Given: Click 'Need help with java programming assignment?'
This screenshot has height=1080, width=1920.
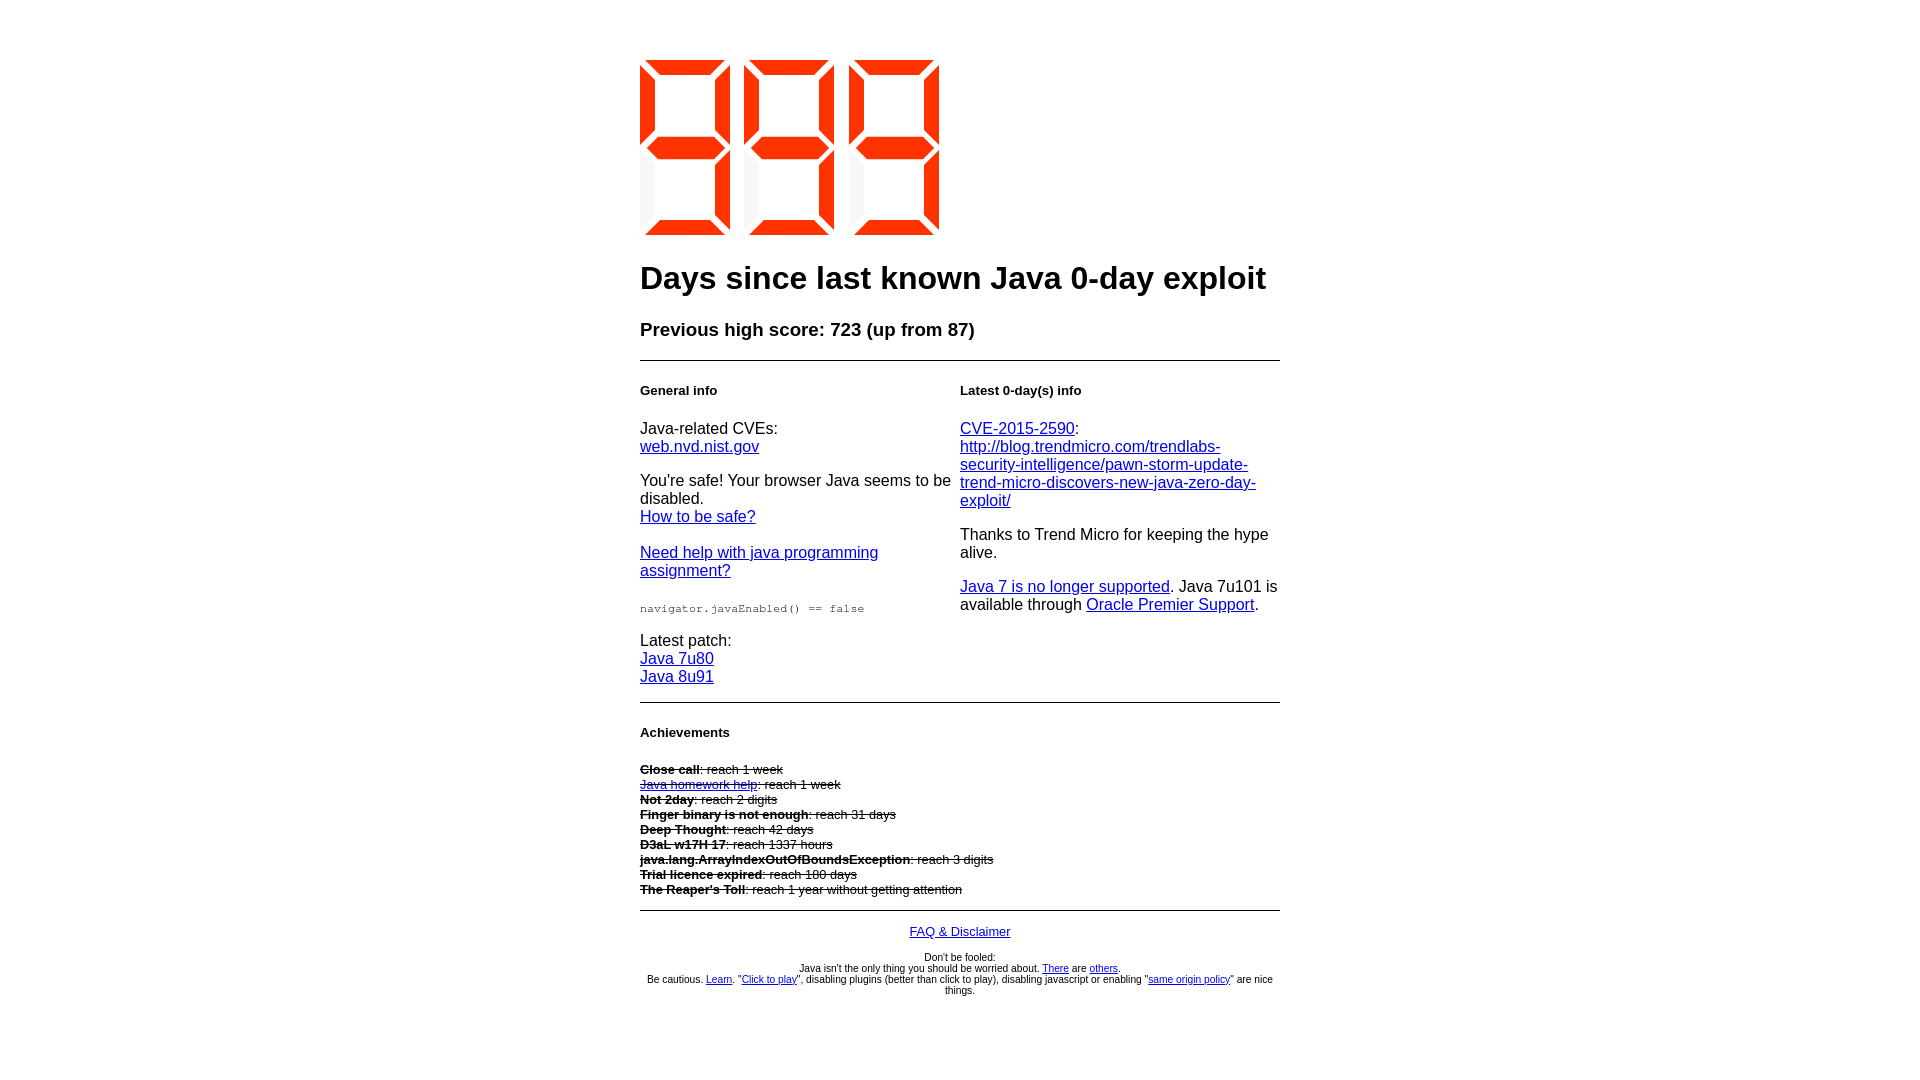Looking at the screenshot, I should click(758, 560).
